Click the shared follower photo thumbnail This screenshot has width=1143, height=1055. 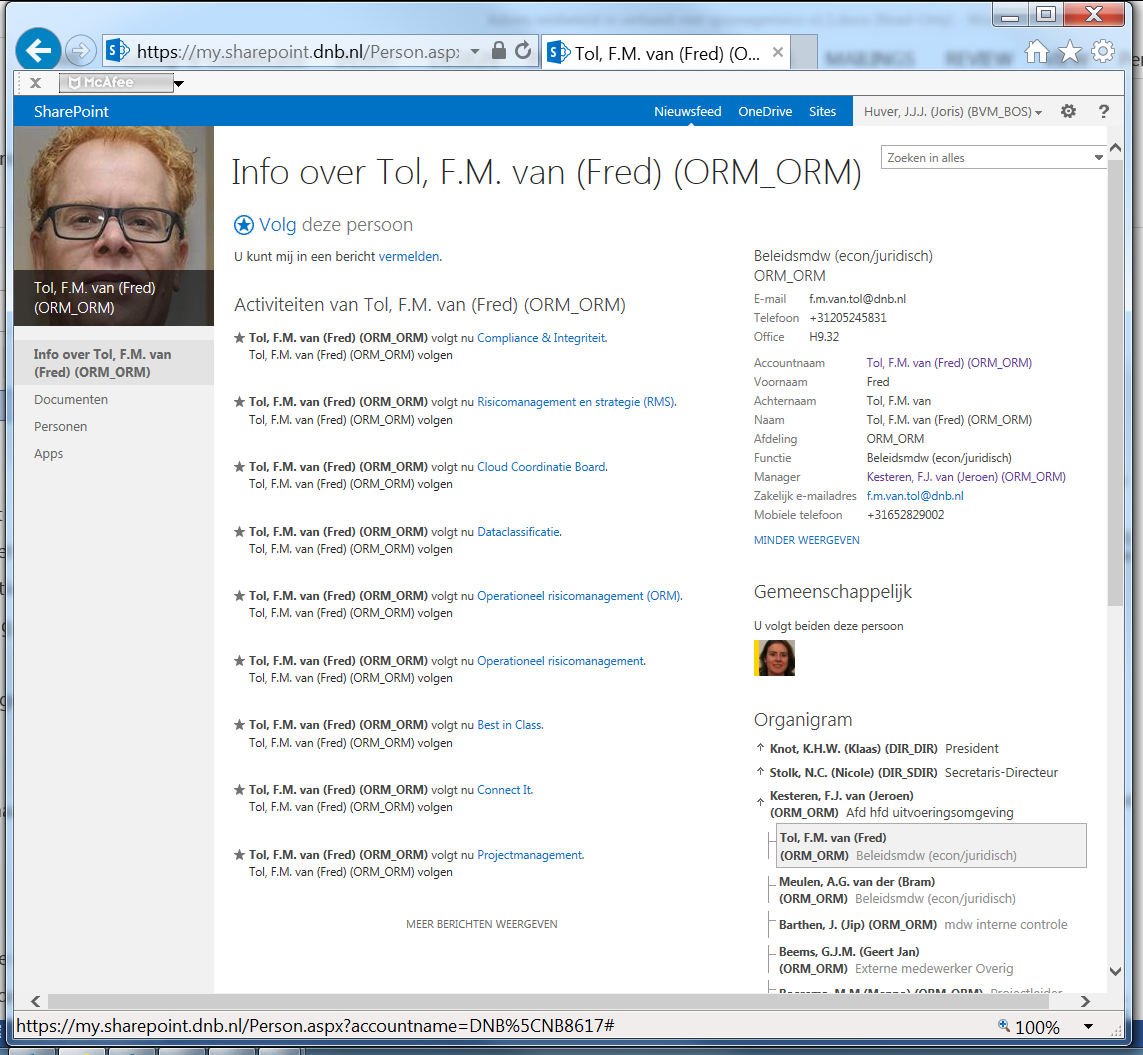(x=774, y=658)
